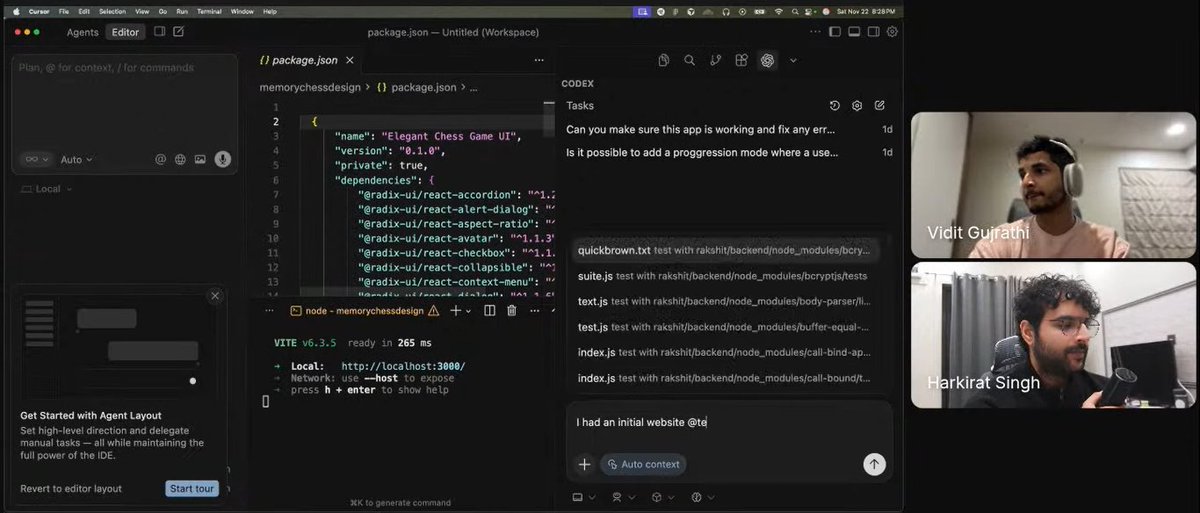Viewport: 1200px width, 513px height.
Task: Open Codex task history clock icon
Action: point(835,105)
